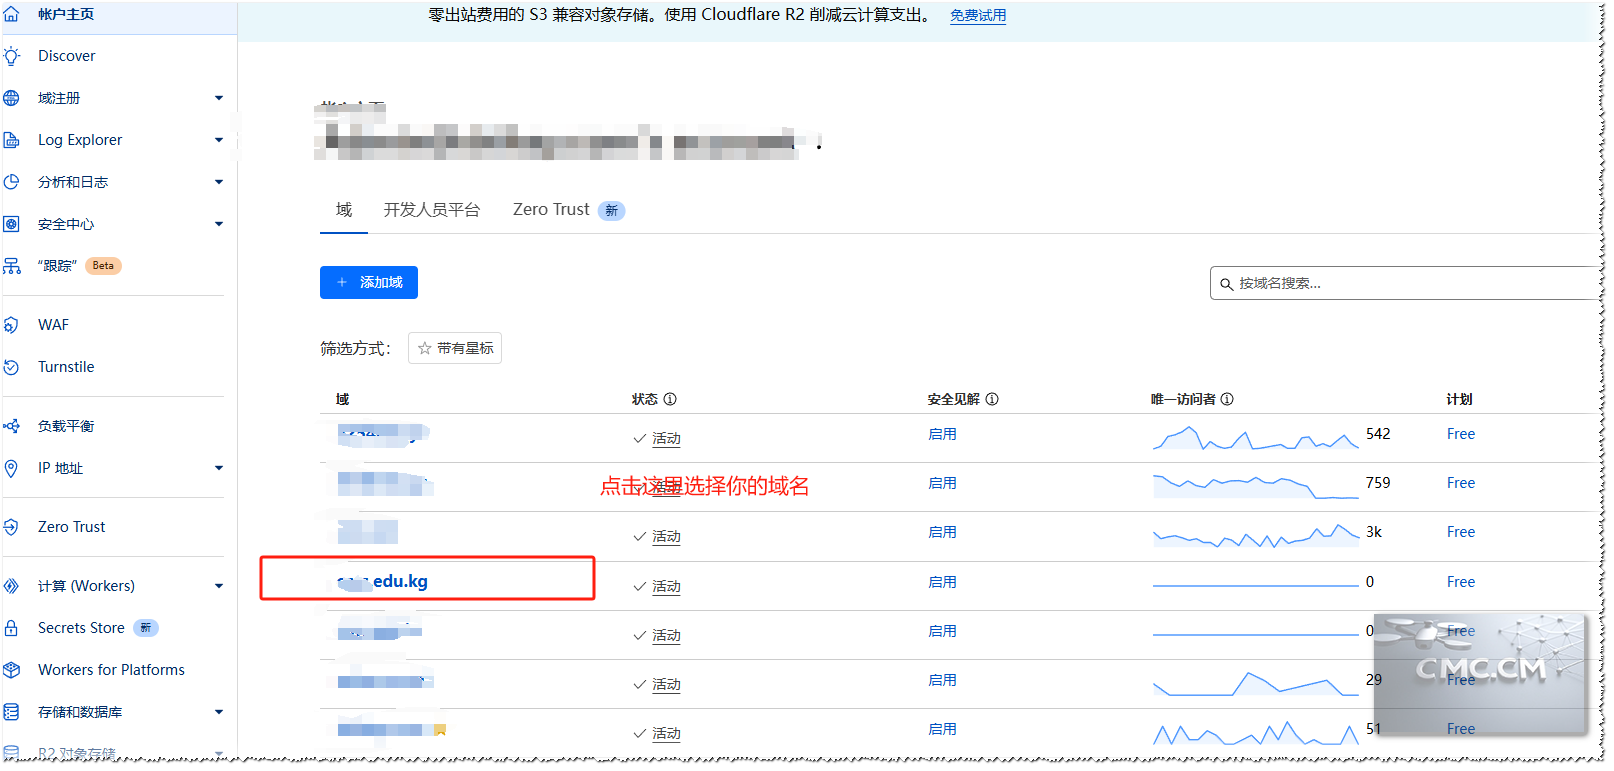
Task: Click the Zero Trust sidebar icon
Action: (11, 527)
